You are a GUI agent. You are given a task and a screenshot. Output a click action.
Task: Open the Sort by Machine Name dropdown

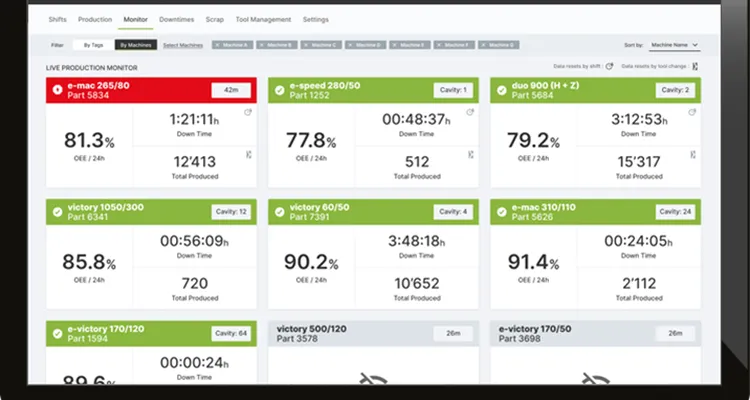[x=674, y=45]
